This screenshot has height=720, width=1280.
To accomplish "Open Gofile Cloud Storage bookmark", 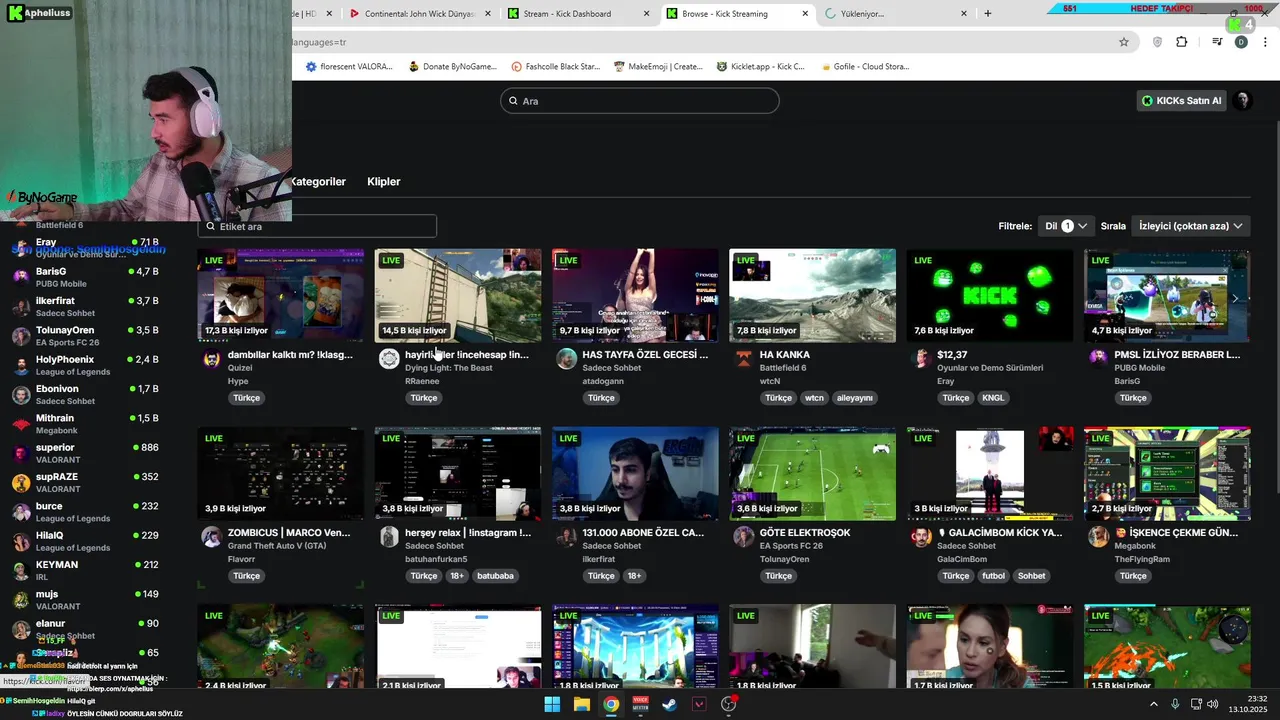I will [x=864, y=66].
